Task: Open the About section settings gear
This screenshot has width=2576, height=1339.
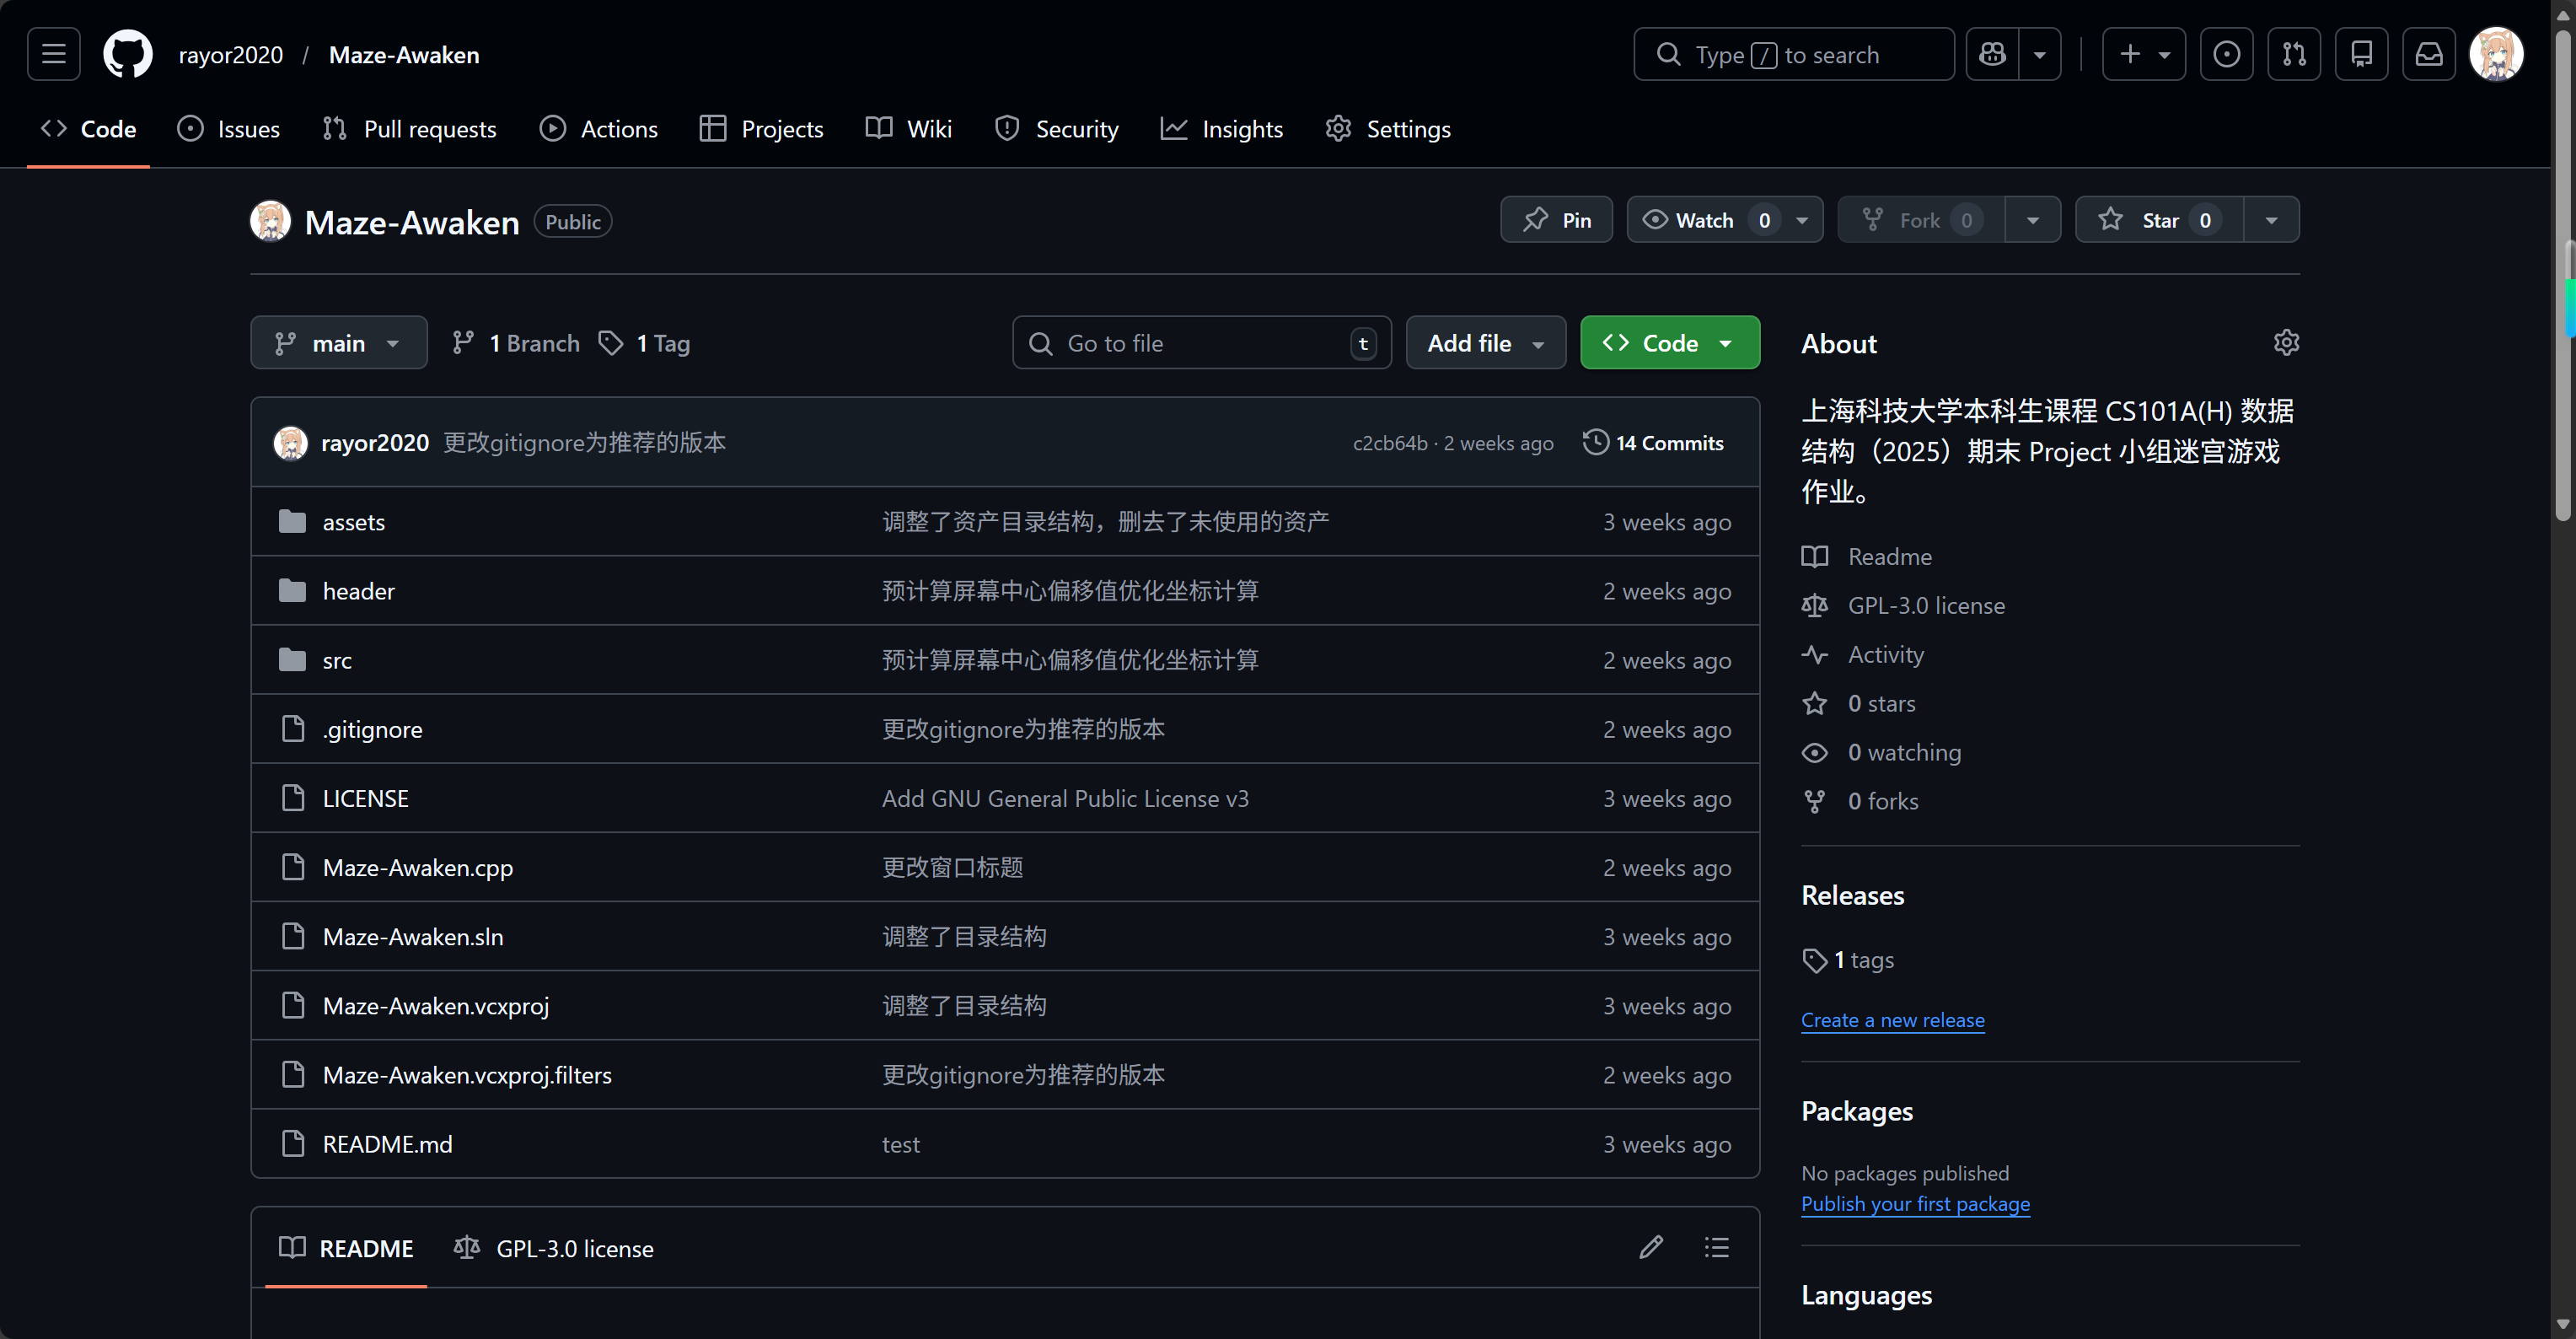Action: [2288, 342]
